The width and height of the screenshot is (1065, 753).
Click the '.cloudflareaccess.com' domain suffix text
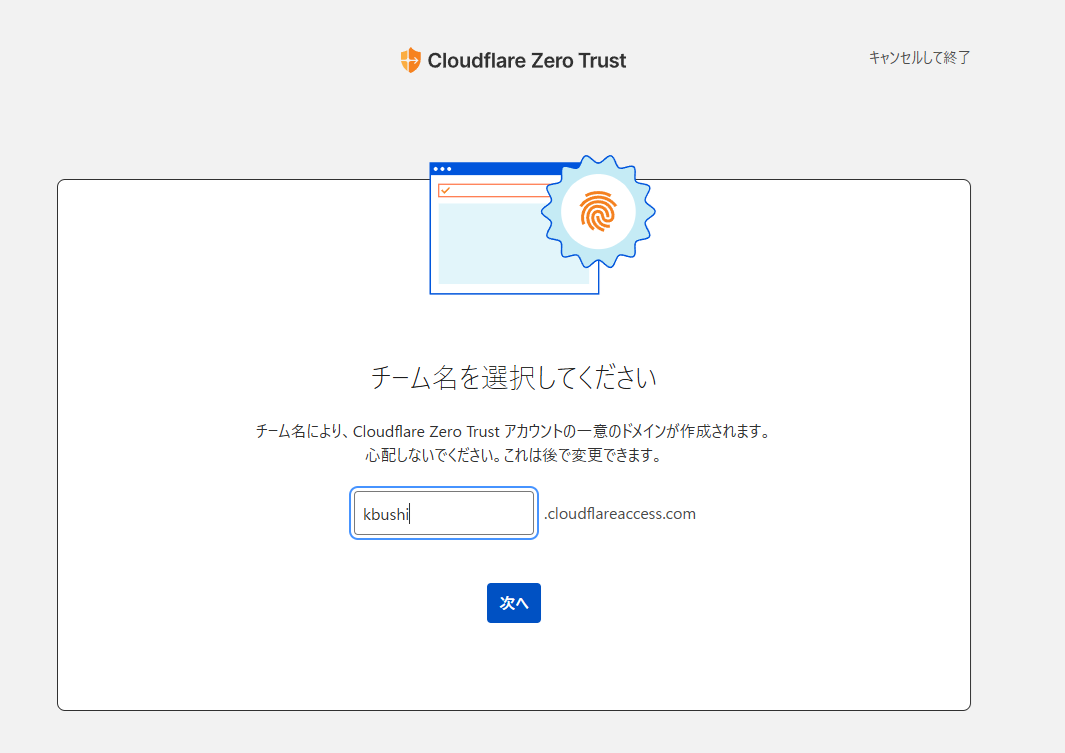619,513
